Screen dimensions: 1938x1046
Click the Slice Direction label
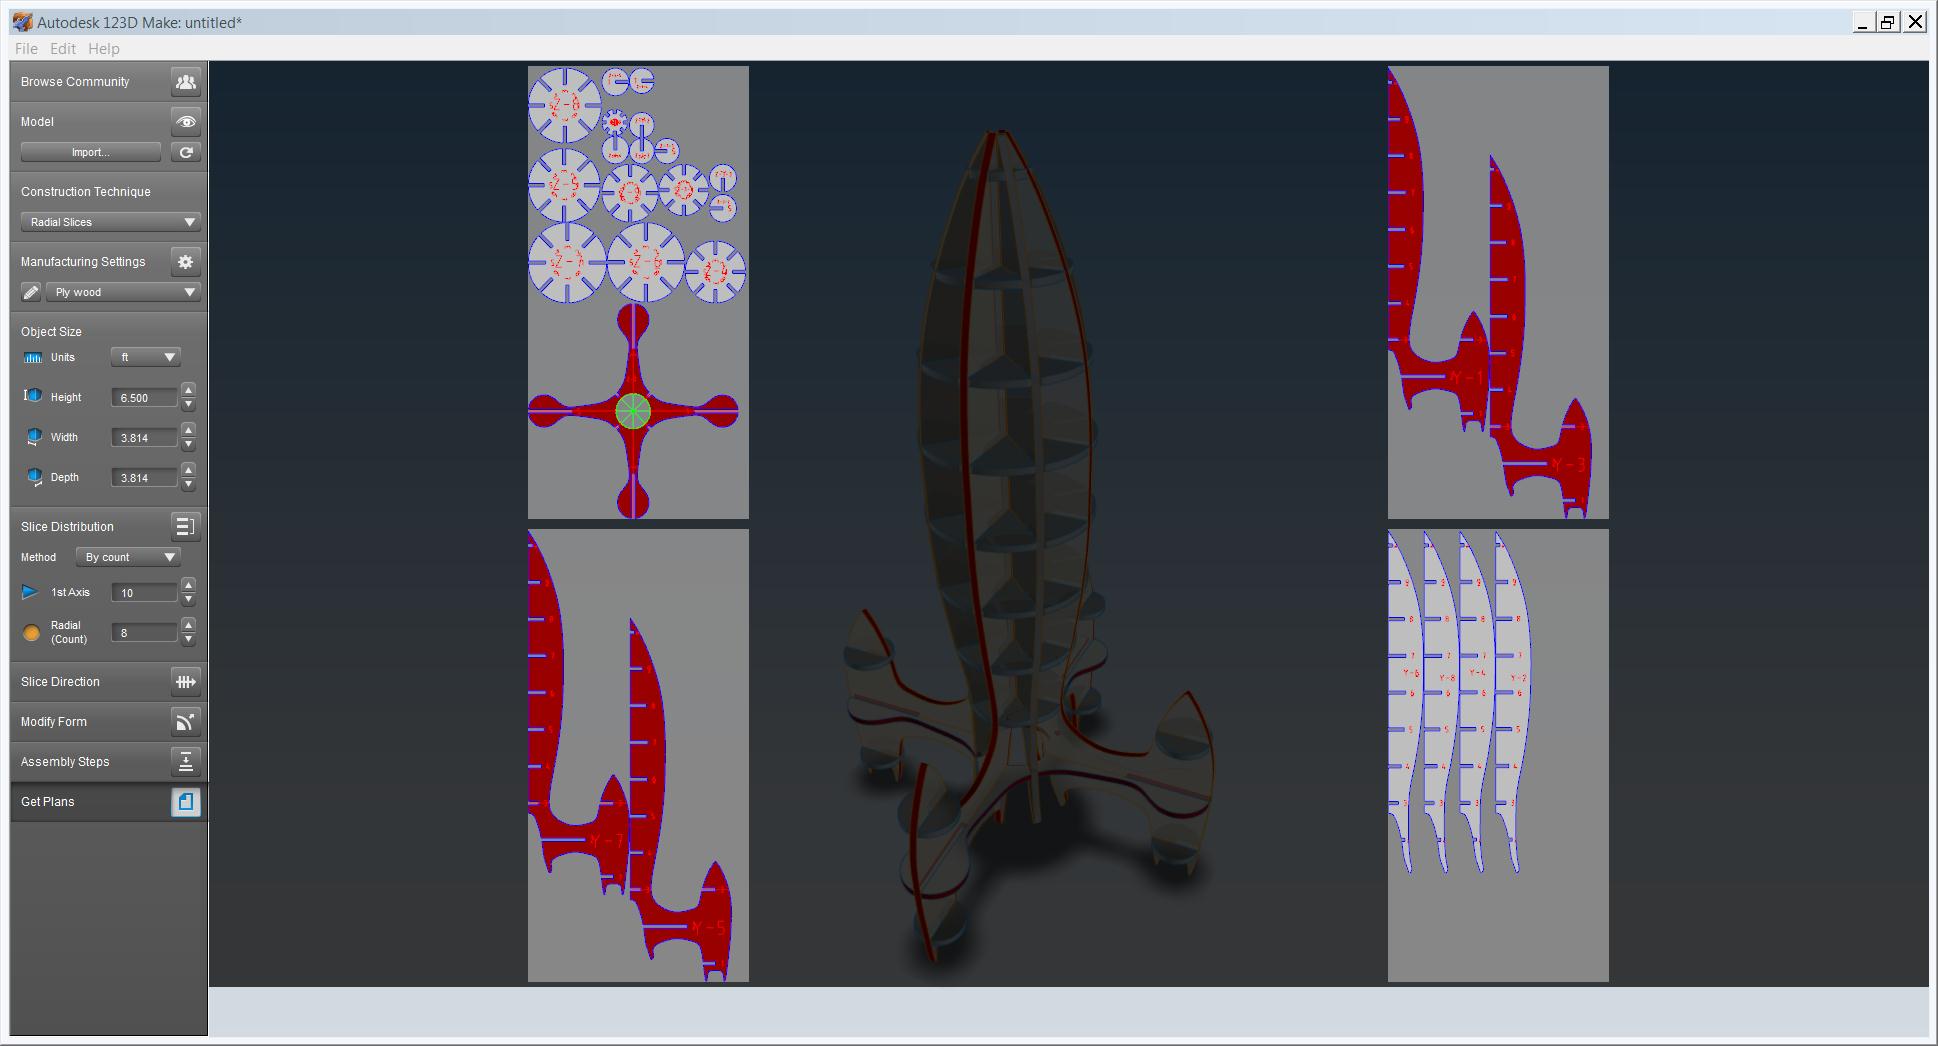pos(60,682)
